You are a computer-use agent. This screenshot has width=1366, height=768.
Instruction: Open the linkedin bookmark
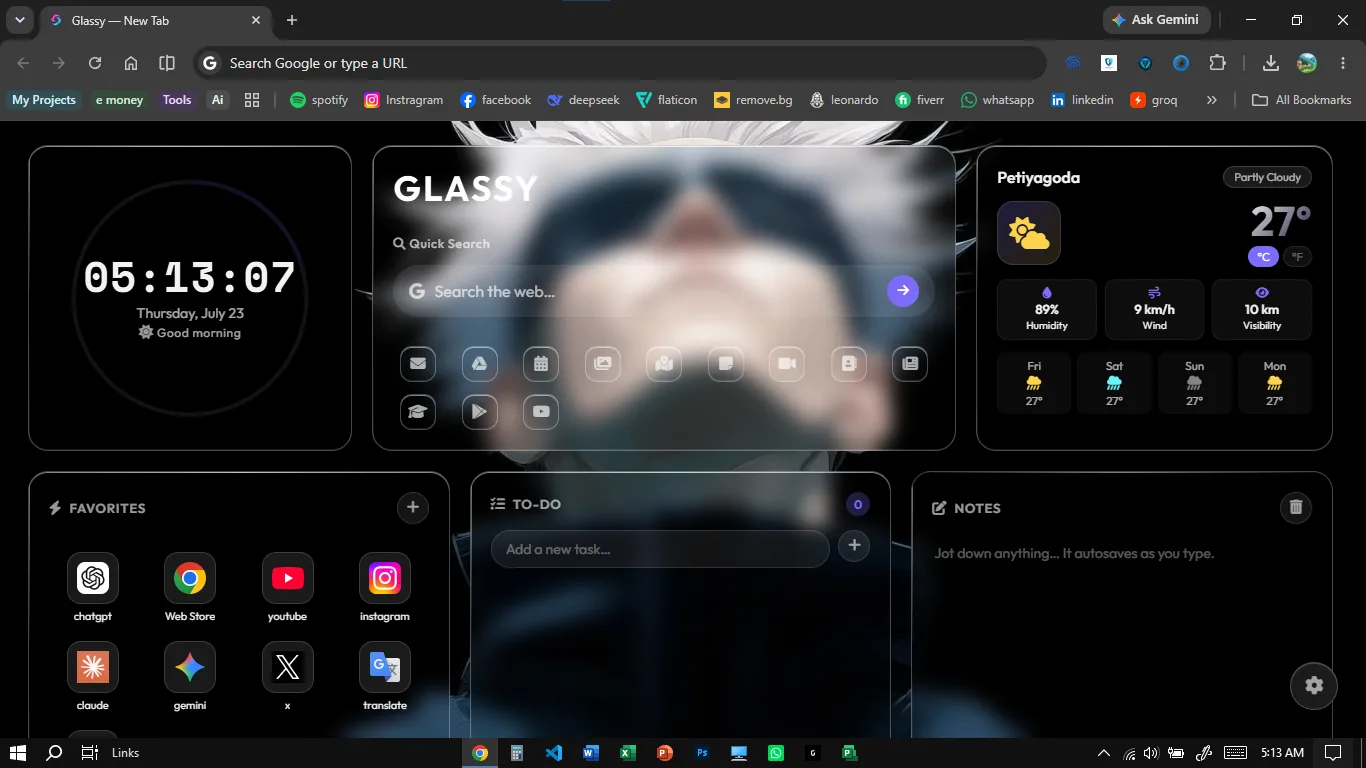[1082, 100]
